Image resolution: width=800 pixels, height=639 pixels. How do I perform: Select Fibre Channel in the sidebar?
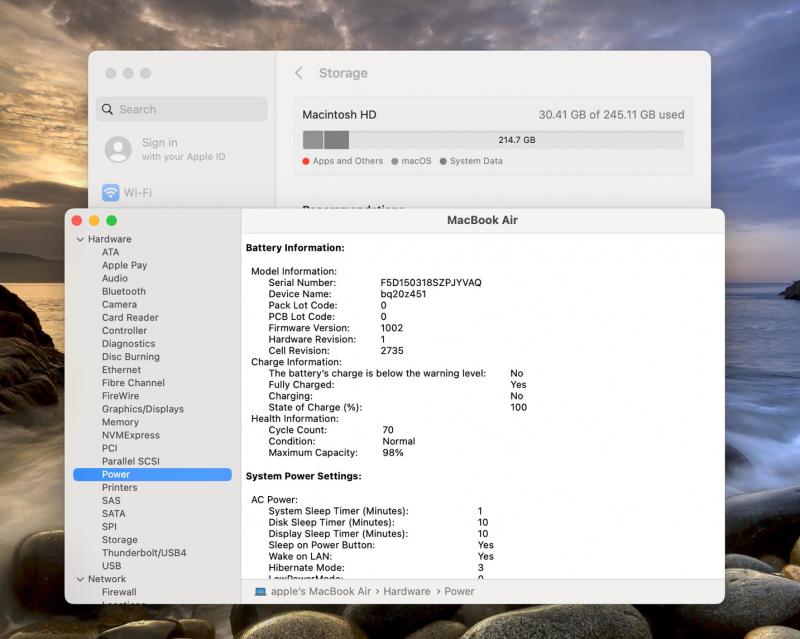click(133, 383)
